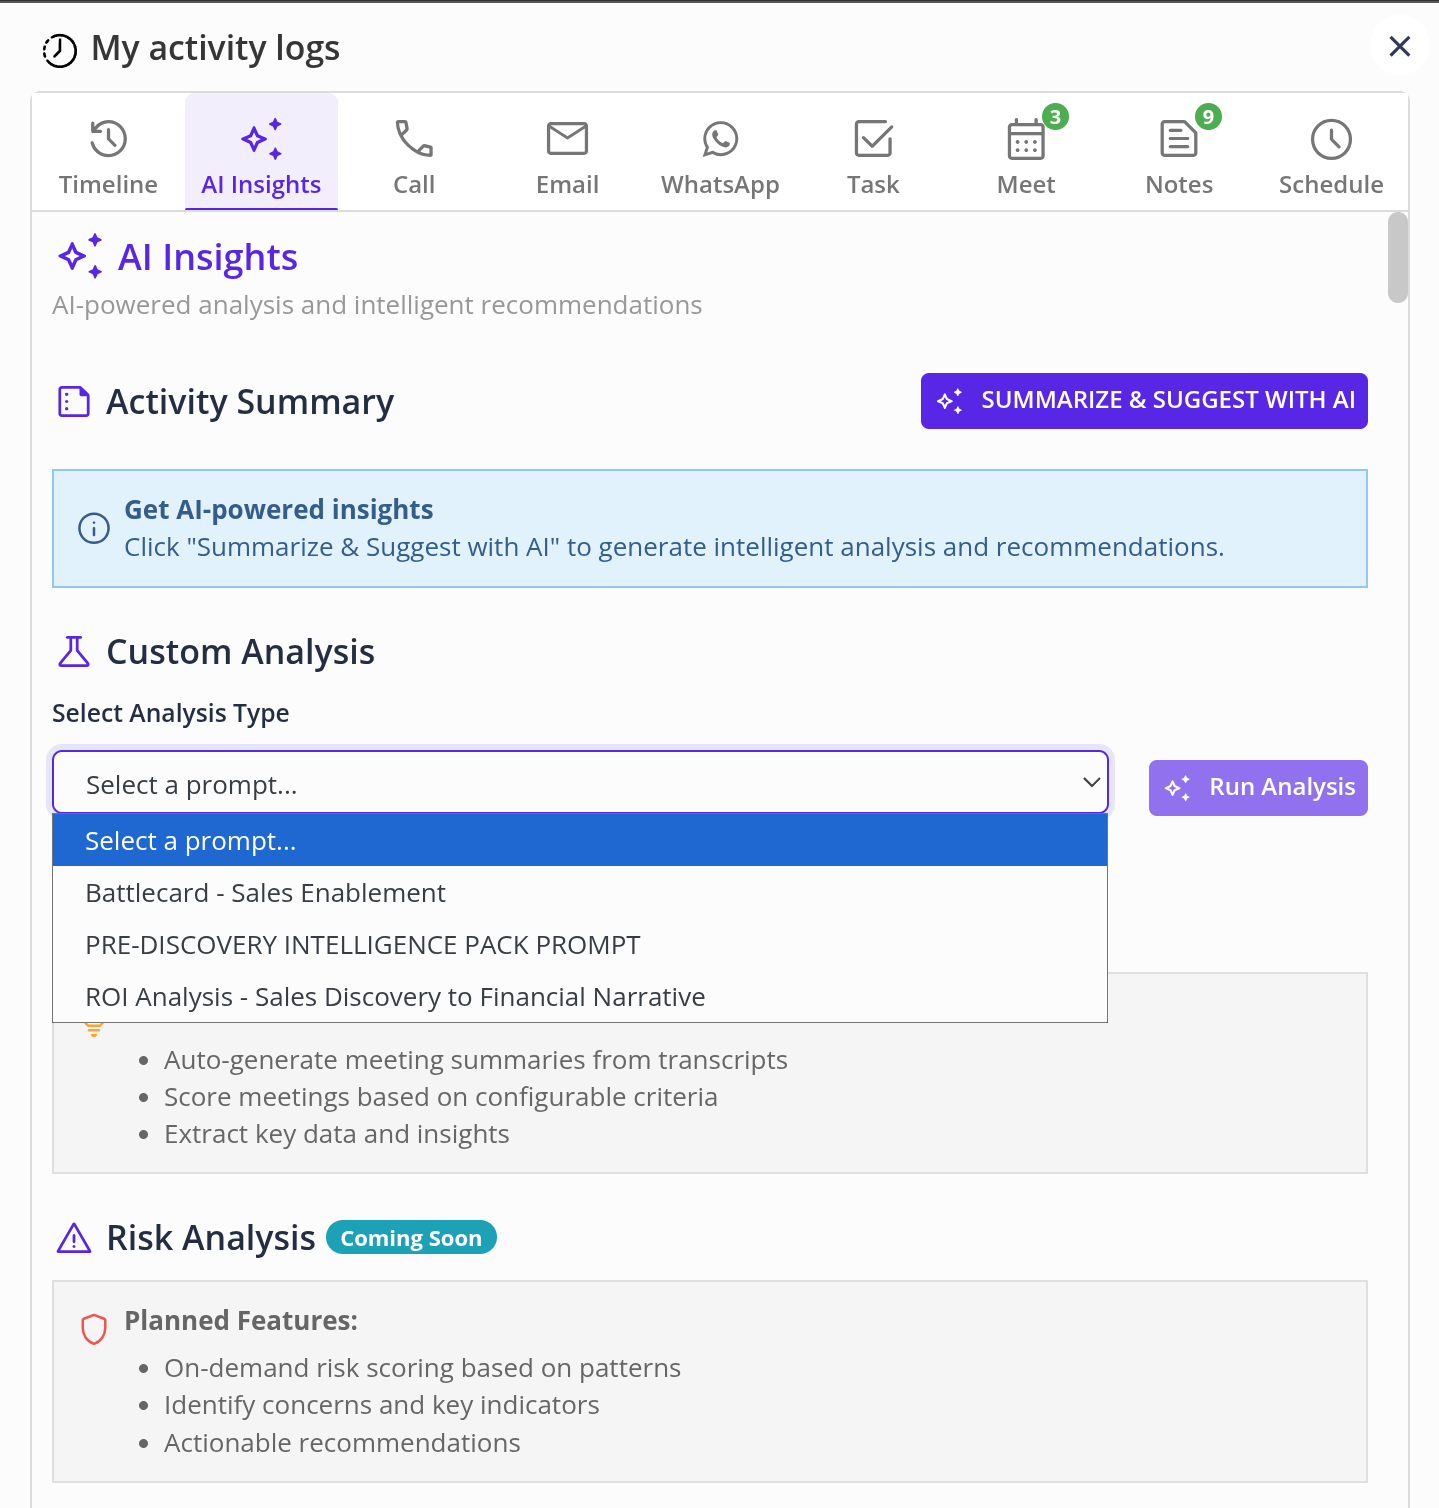Open the Meet calendar icon
1439x1508 pixels.
click(1025, 142)
